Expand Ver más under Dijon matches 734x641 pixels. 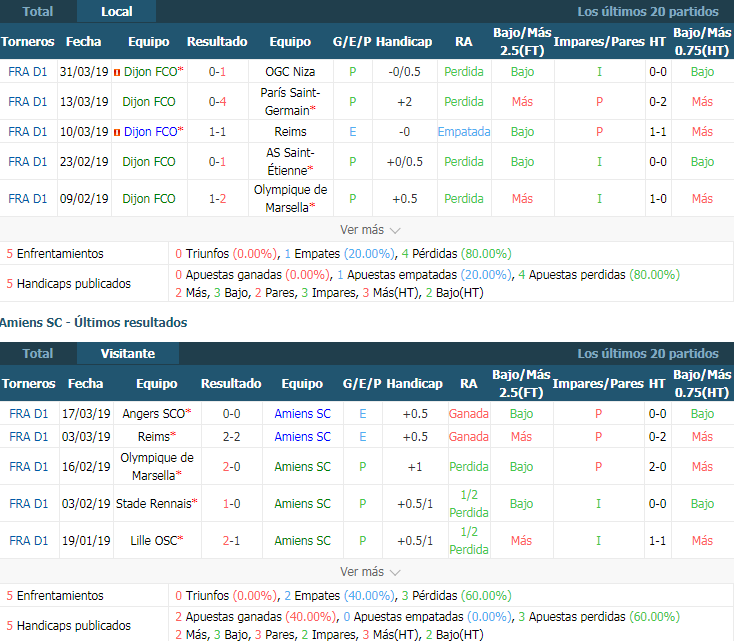370,230
